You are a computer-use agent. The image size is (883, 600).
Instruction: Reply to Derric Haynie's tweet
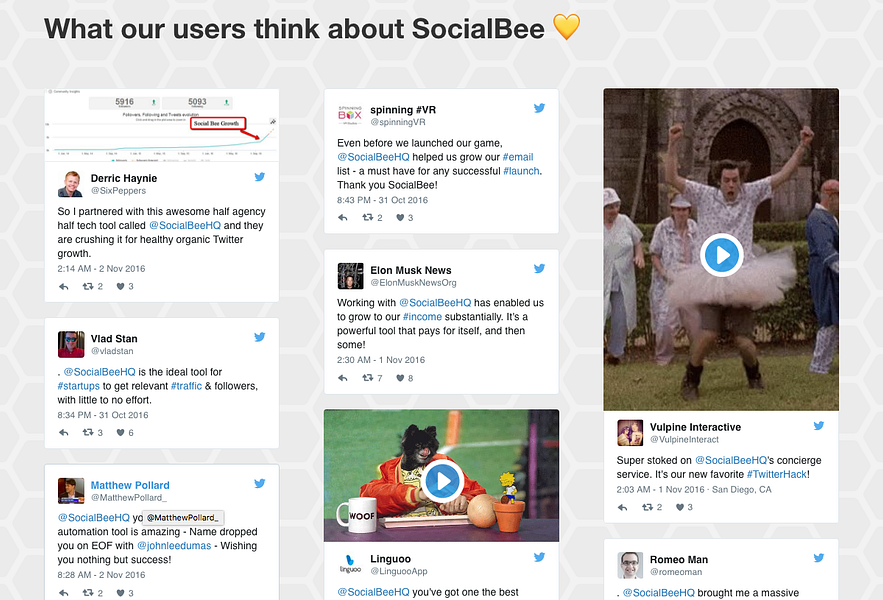[64, 287]
